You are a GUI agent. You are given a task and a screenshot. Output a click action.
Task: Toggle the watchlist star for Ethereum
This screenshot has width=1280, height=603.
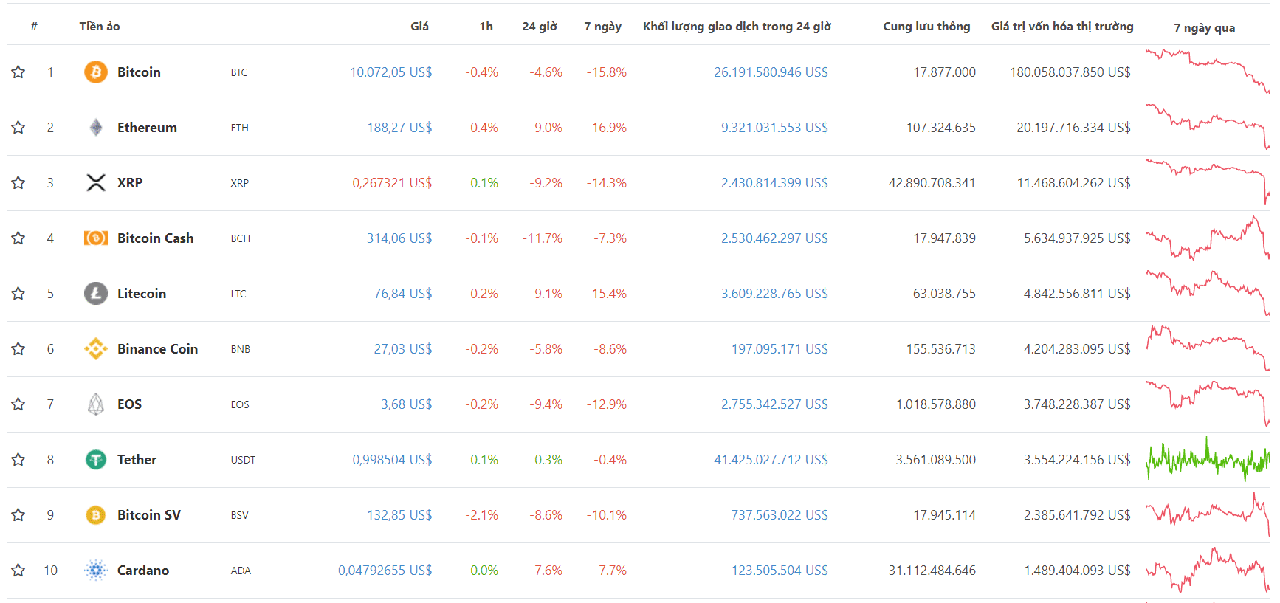click(x=18, y=128)
